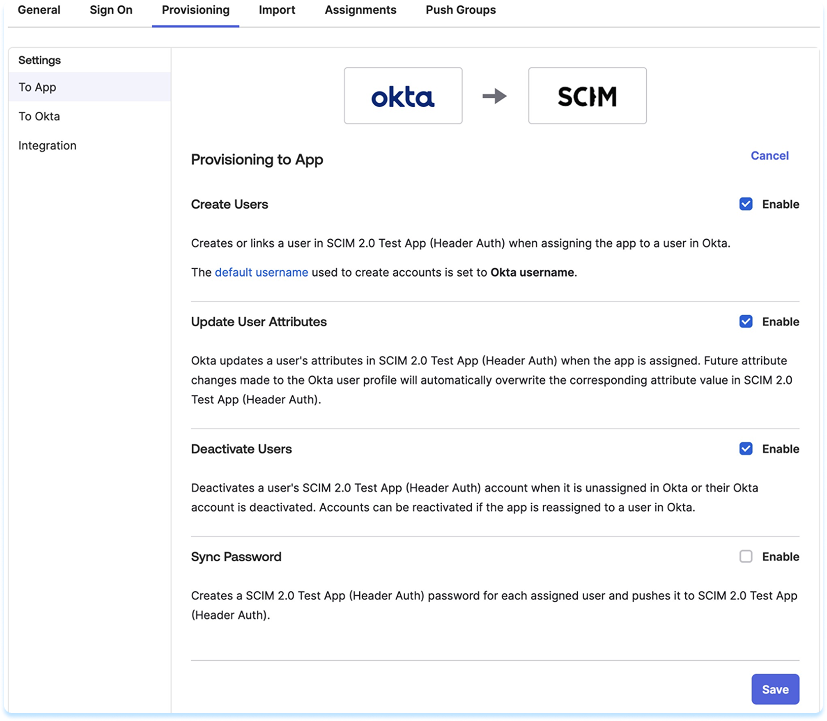
Task: Click the Provisioning to App heading
Action: (257, 160)
